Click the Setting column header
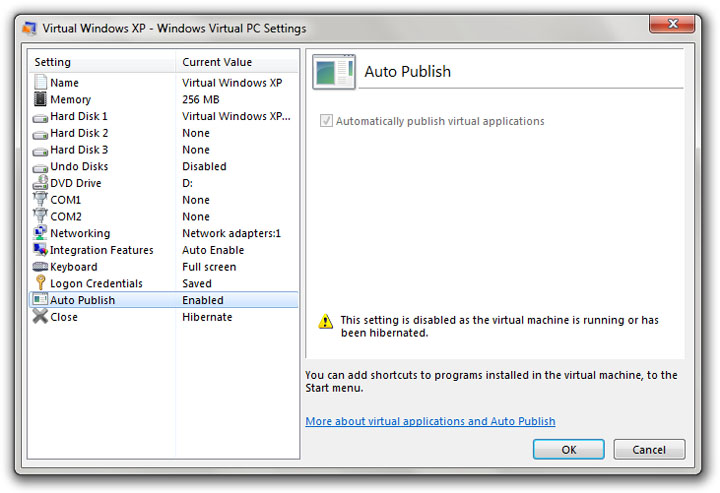Viewport: 720px width, 493px height. 100,62
